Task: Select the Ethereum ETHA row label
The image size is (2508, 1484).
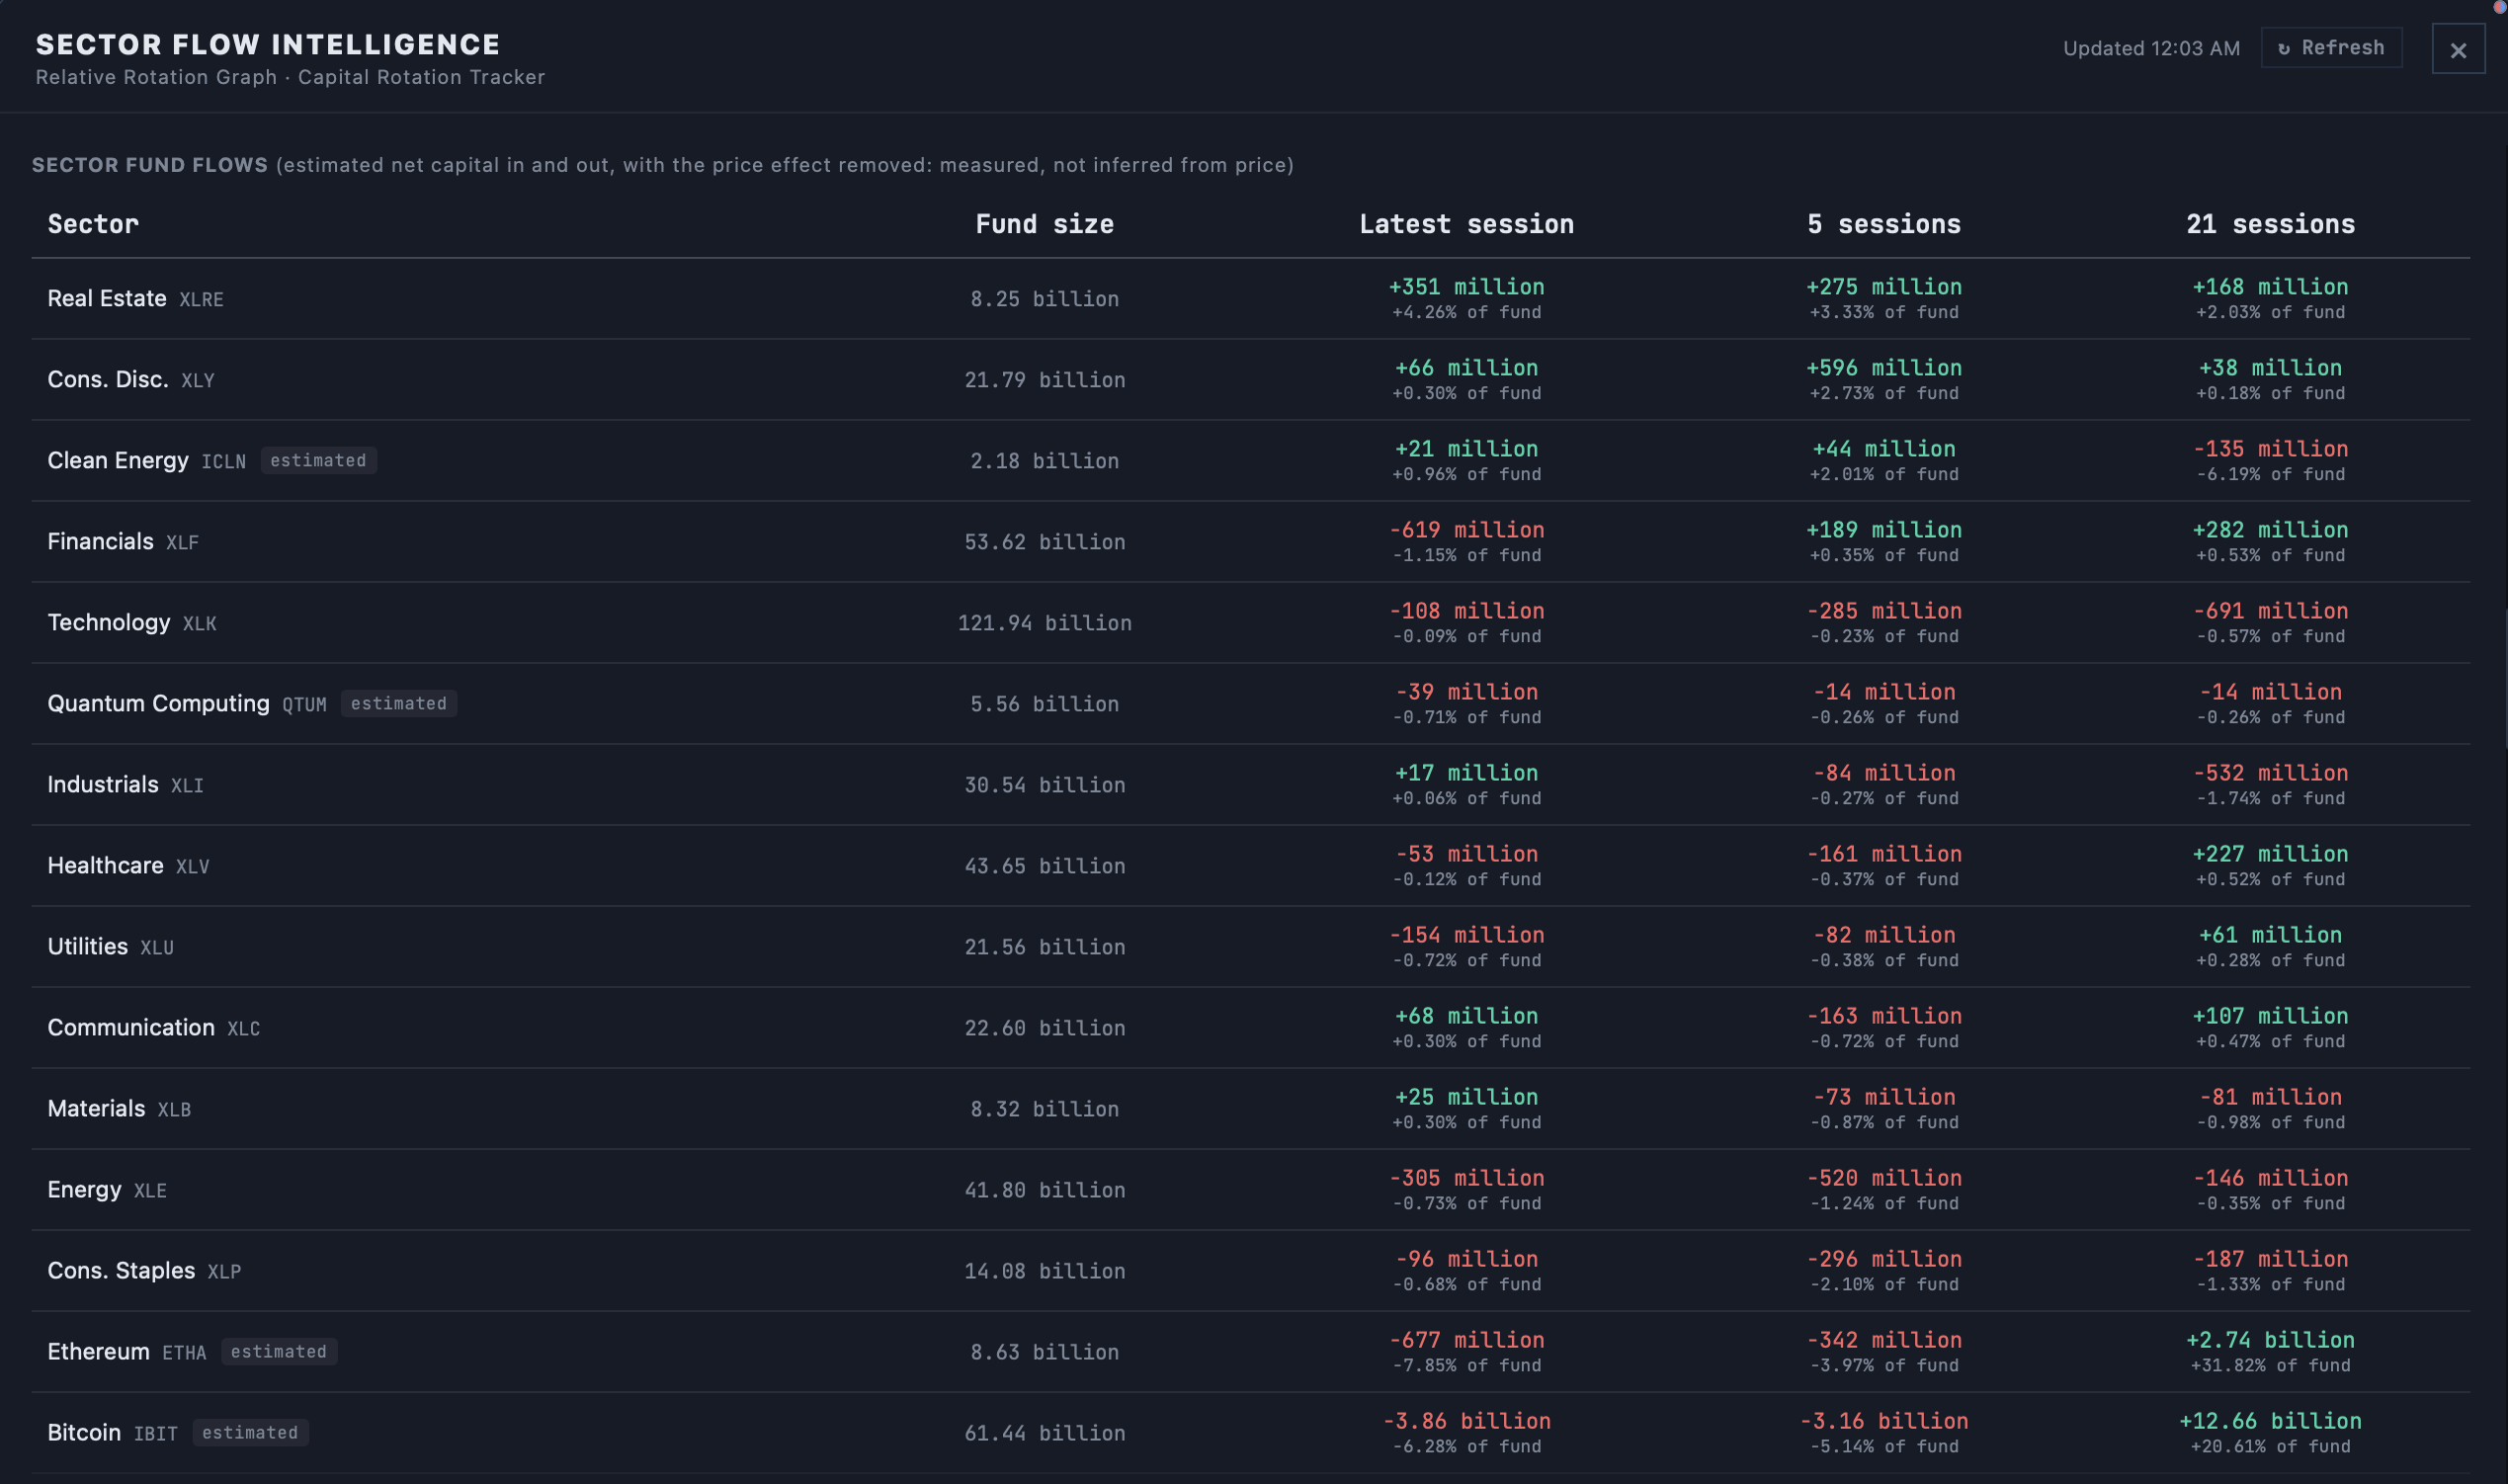Action: pyautogui.click(x=127, y=1352)
